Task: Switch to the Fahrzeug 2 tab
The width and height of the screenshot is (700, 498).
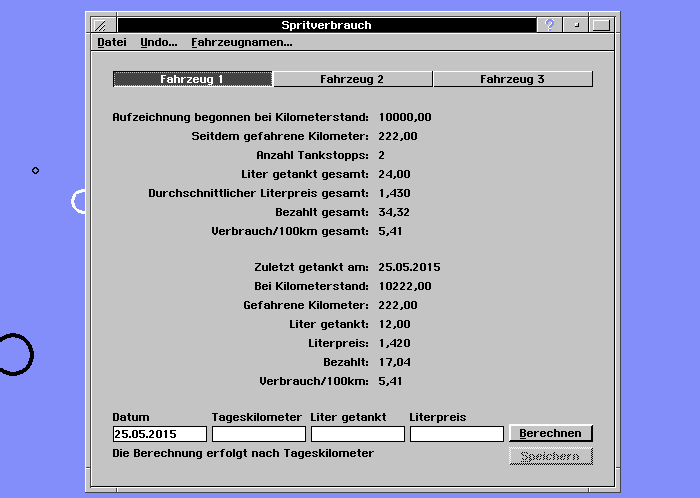Action: pos(352,79)
